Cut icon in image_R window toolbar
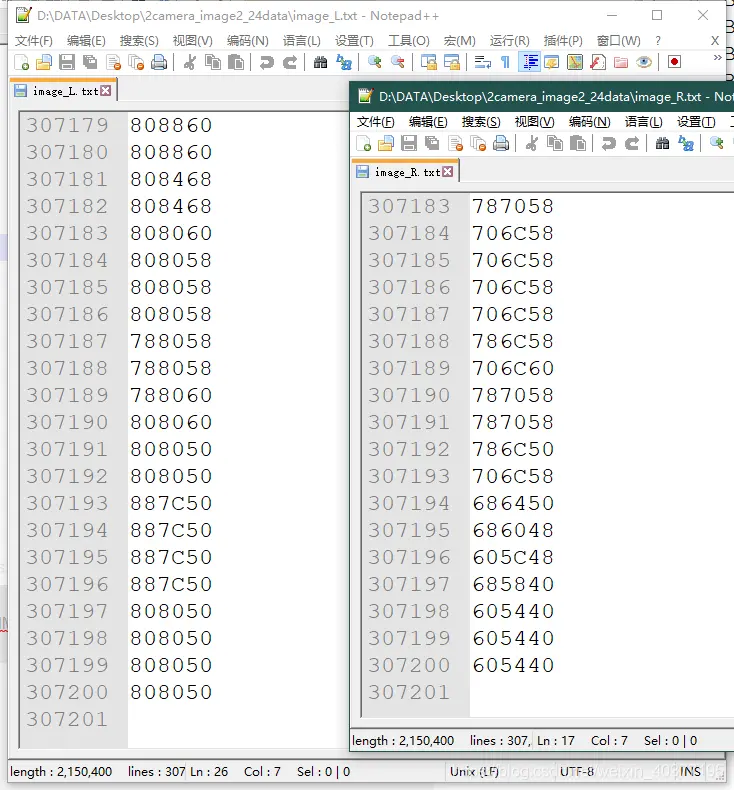 (x=531, y=144)
